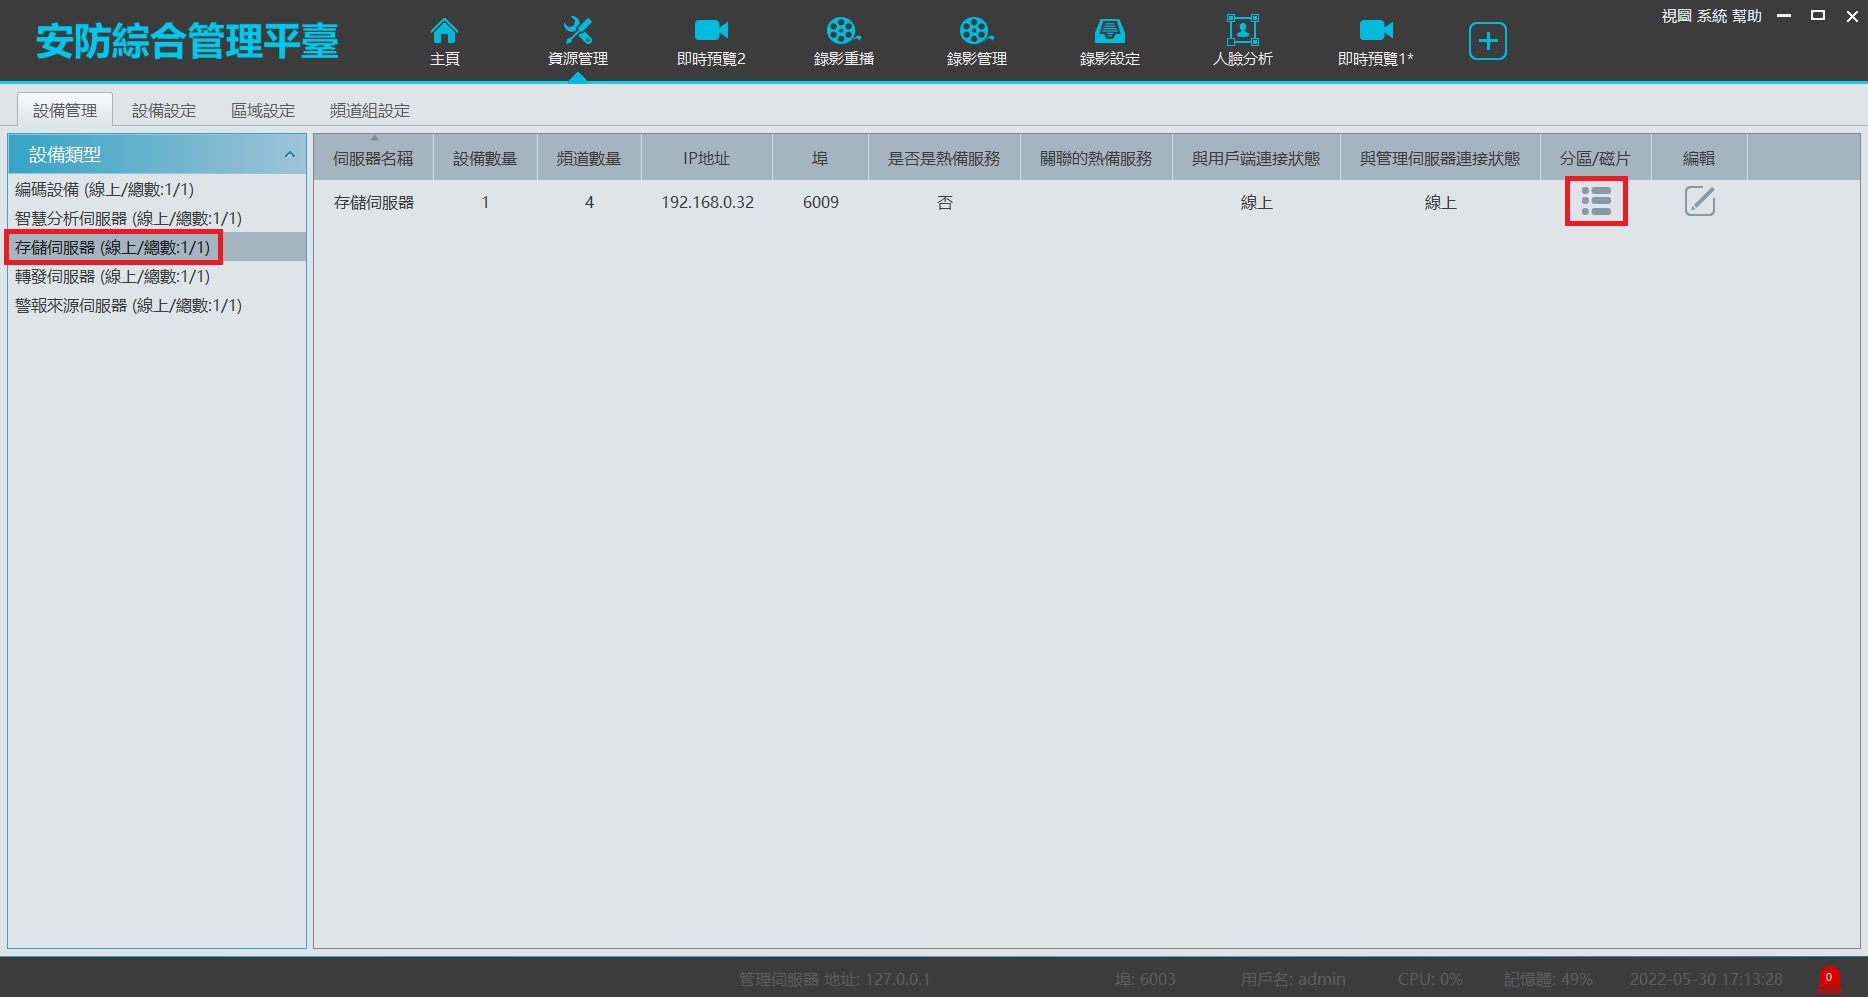
Task: Open the 分區/磁片 list icon for 存儲伺服器
Action: coord(1596,201)
